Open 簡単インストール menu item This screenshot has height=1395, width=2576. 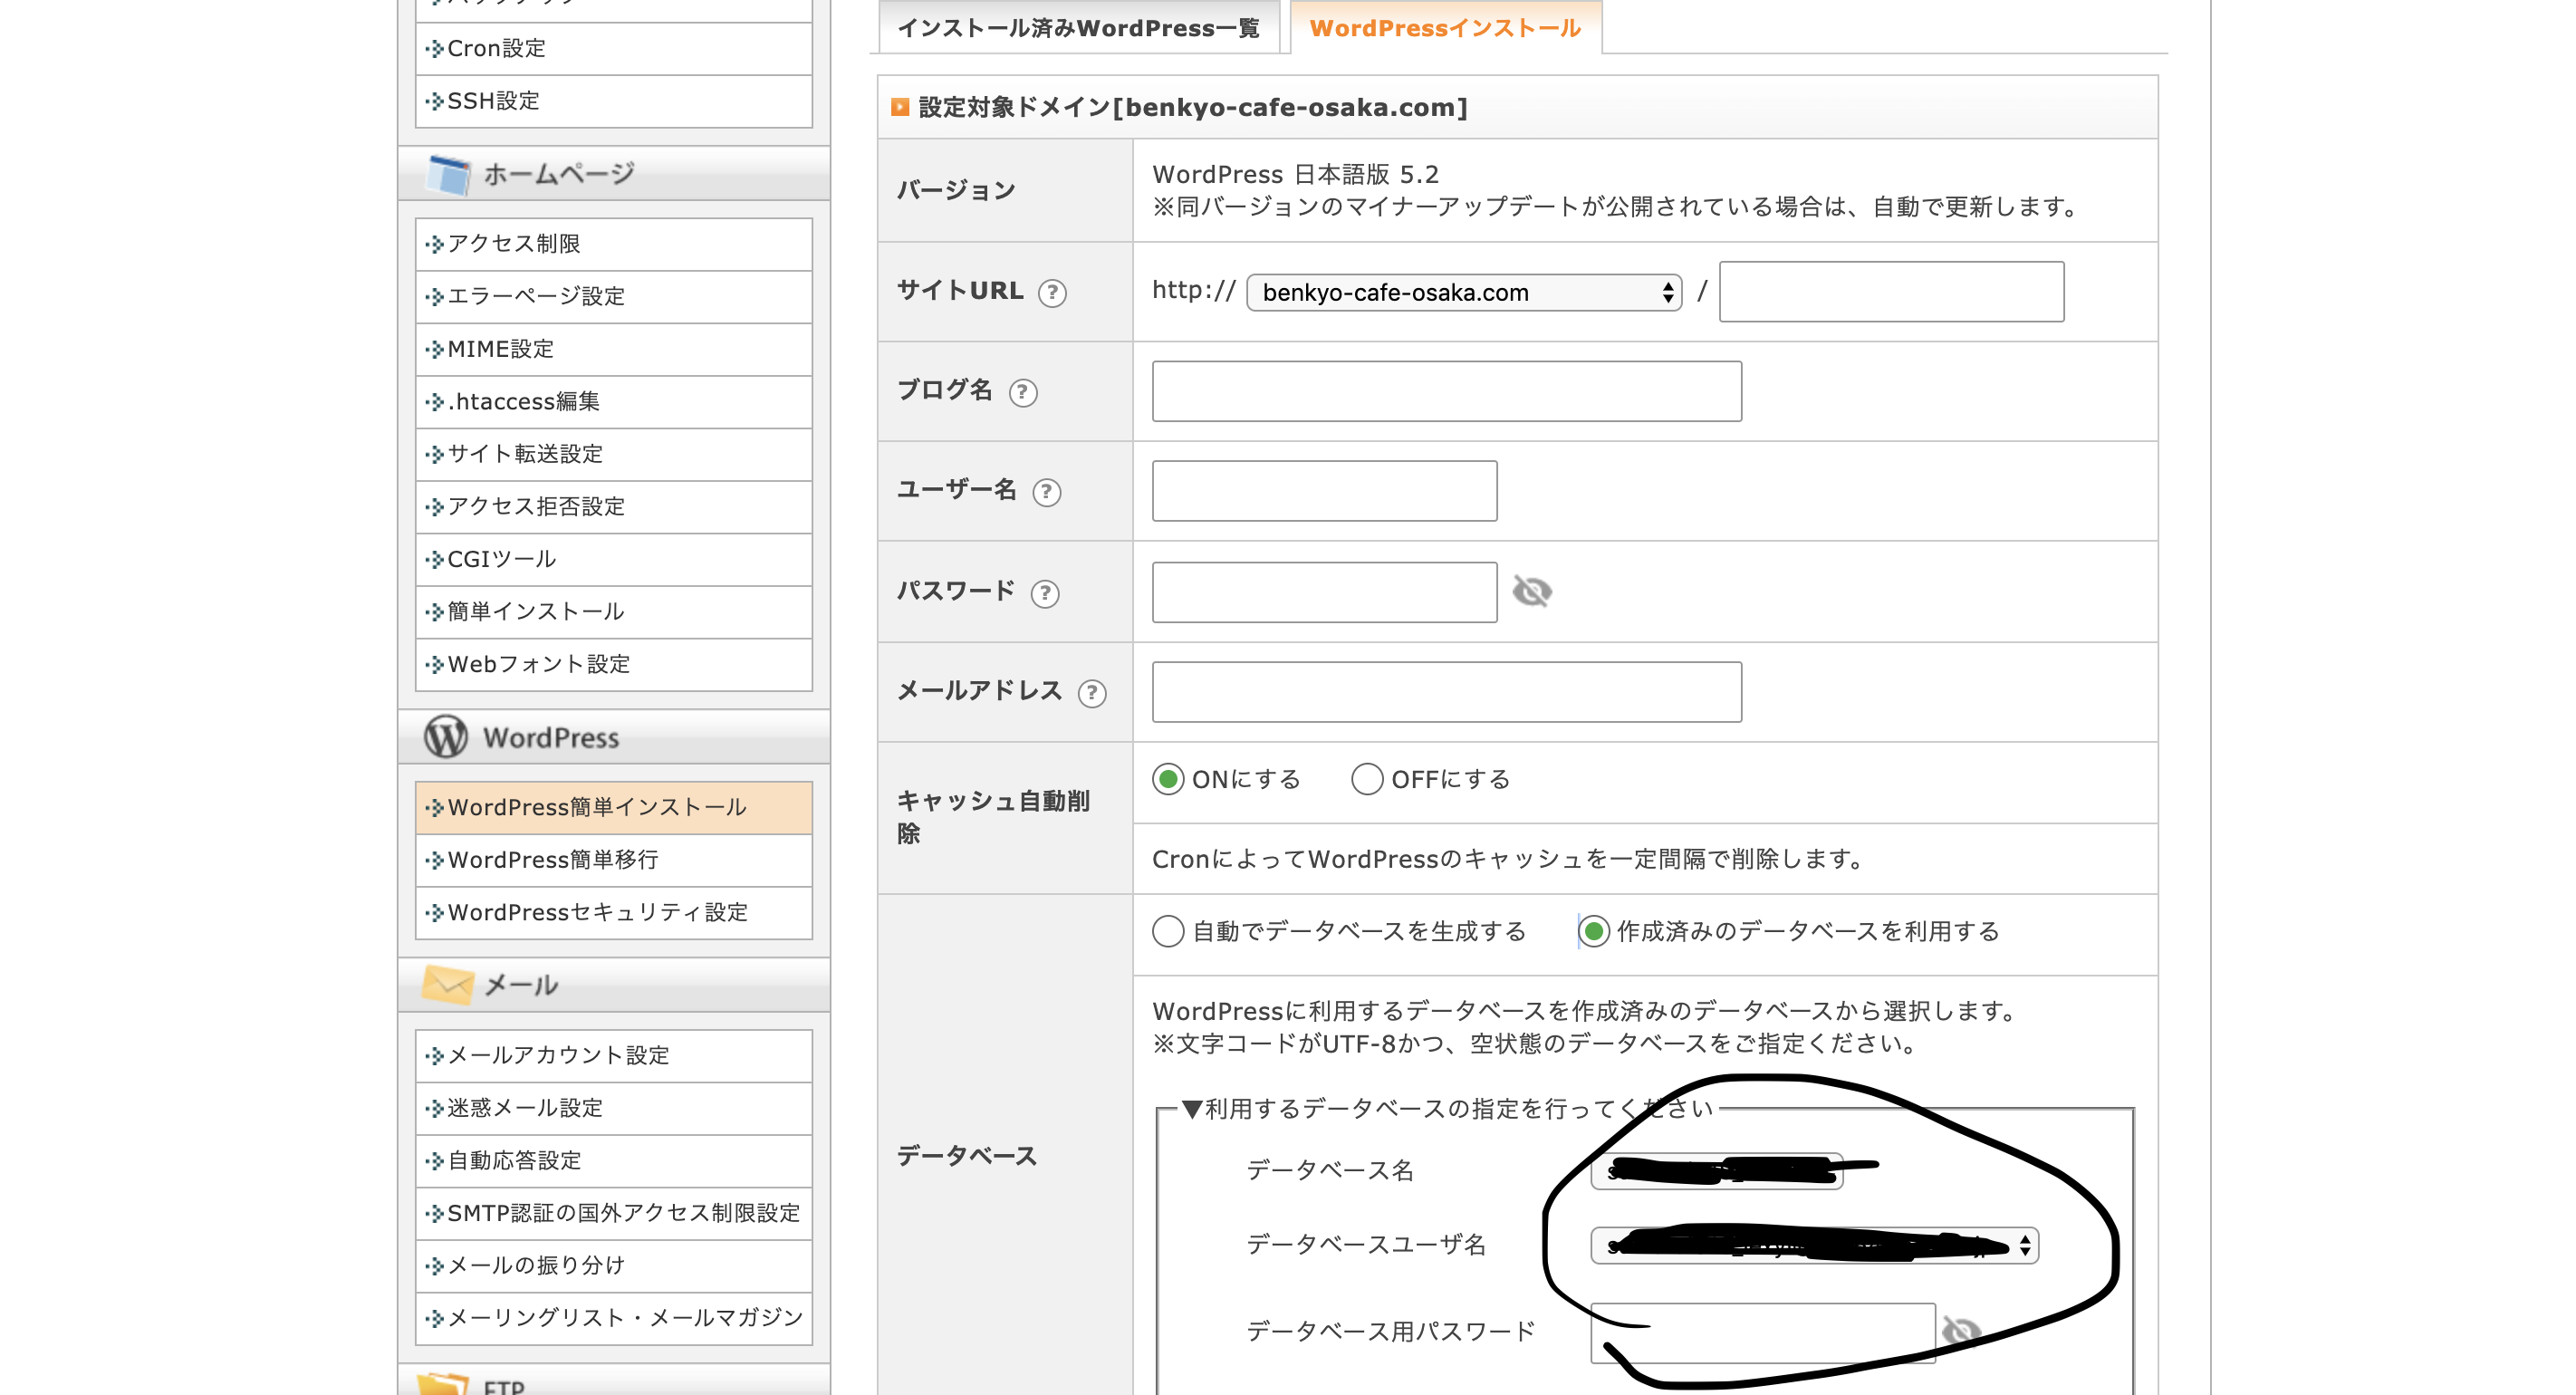[614, 611]
